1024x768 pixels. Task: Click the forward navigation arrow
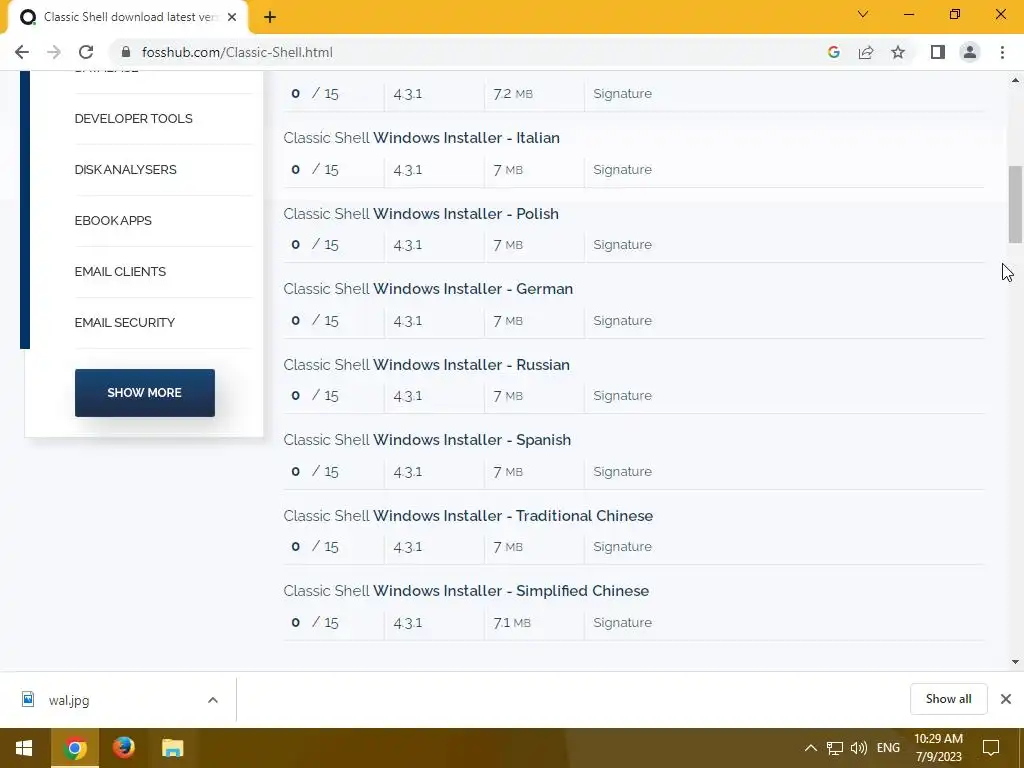point(54,52)
